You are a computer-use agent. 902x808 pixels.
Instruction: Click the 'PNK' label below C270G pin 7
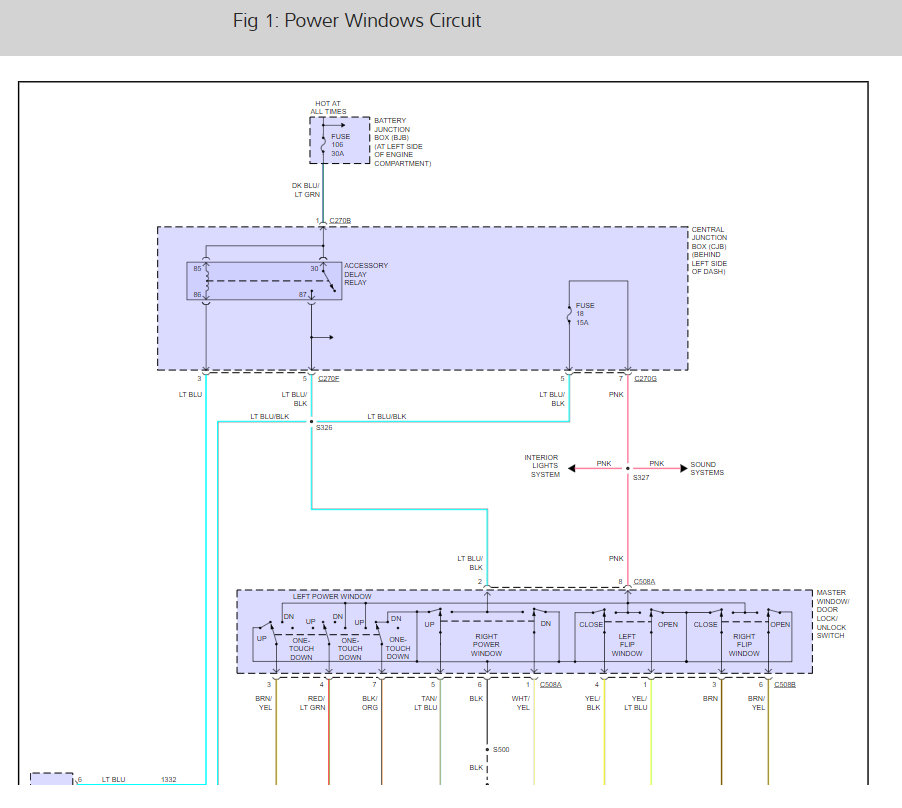tap(616, 395)
